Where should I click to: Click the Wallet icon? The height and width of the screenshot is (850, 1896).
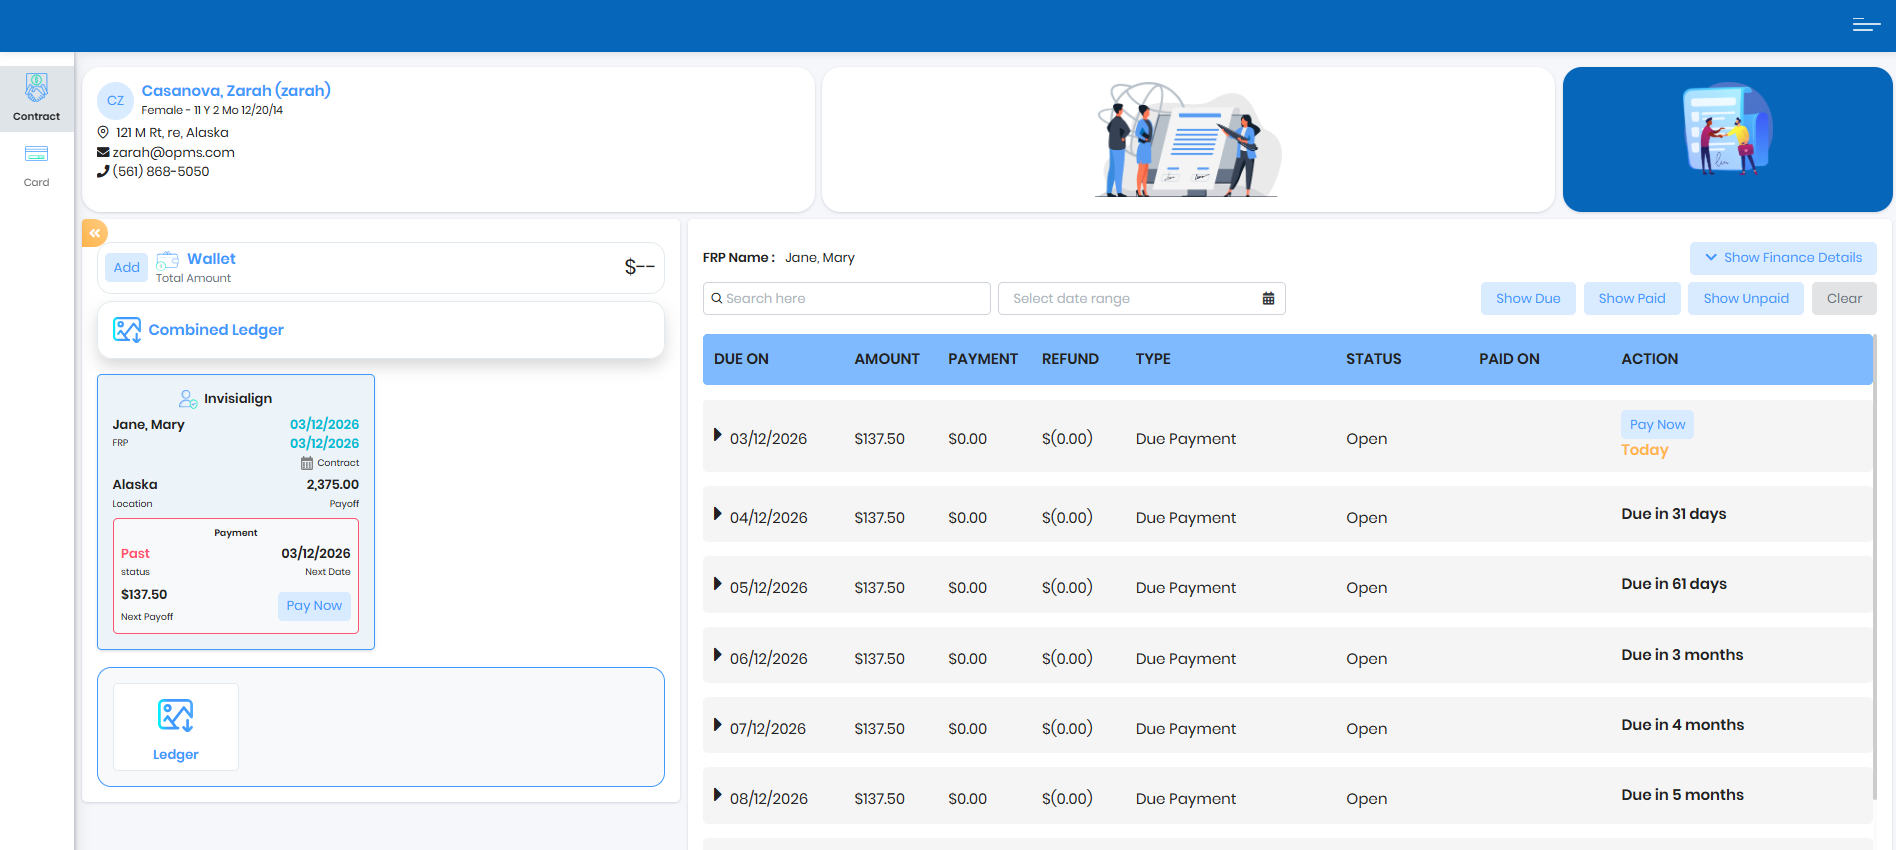click(x=167, y=260)
